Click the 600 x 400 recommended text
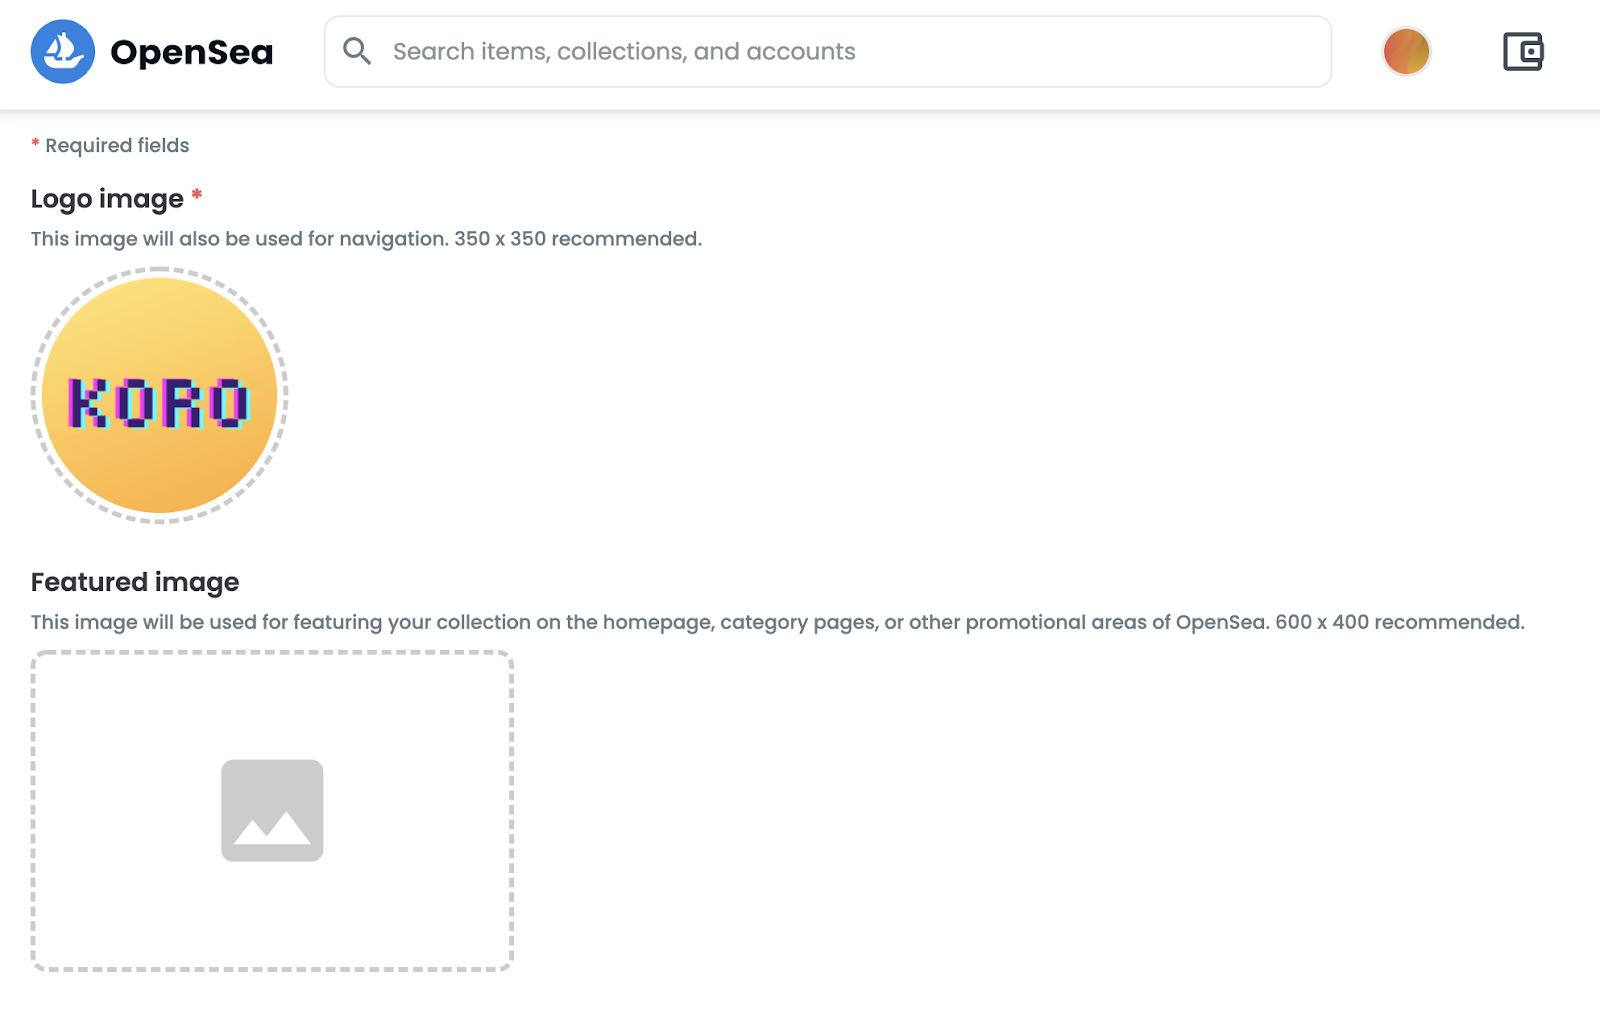This screenshot has height=1013, width=1600. pyautogui.click(x=1400, y=622)
